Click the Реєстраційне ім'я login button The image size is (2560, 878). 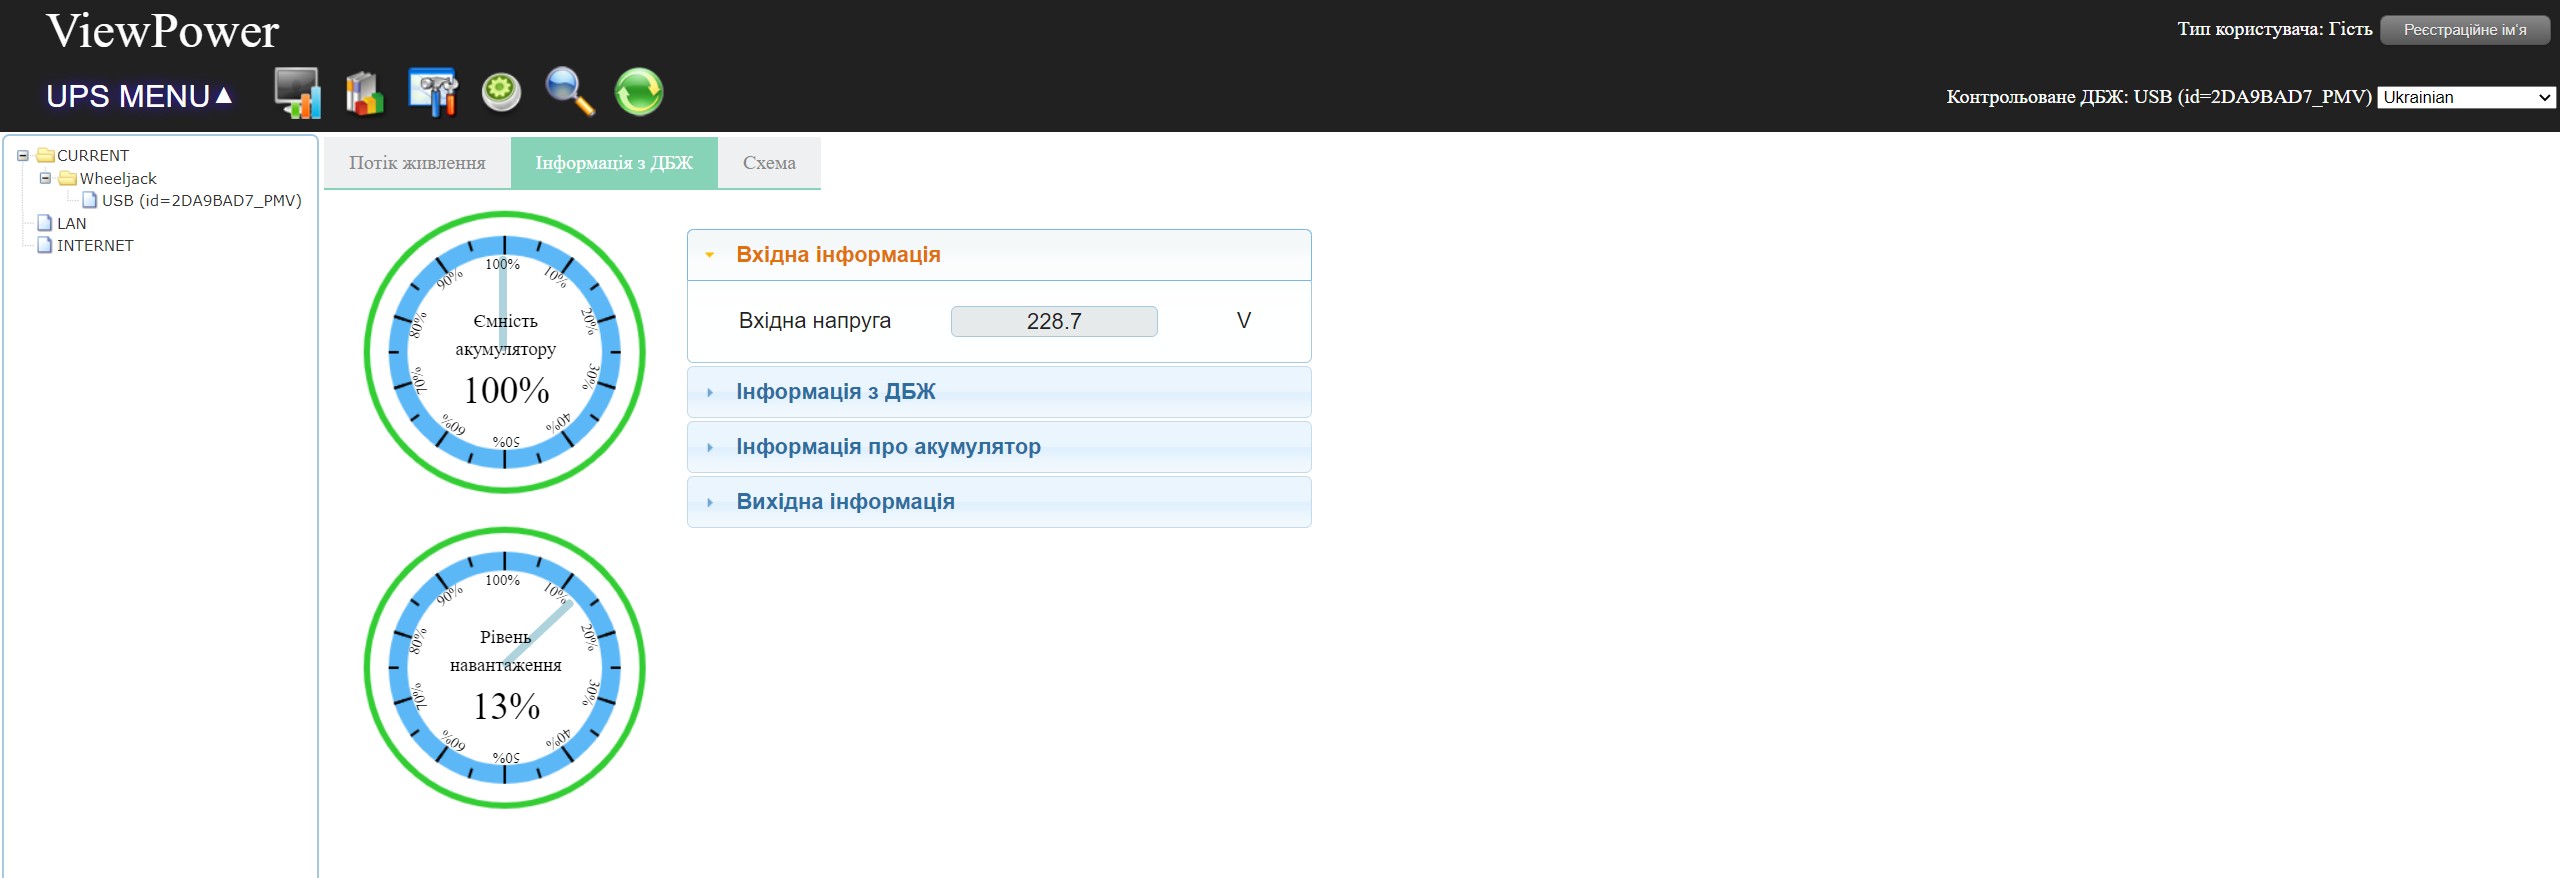coord(2464,30)
